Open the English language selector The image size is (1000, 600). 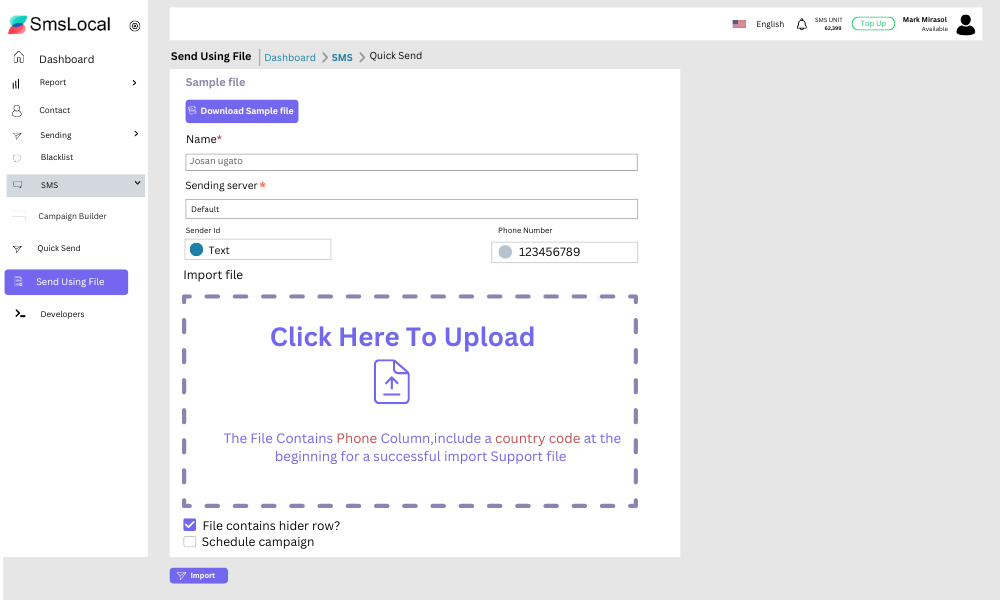click(x=770, y=24)
